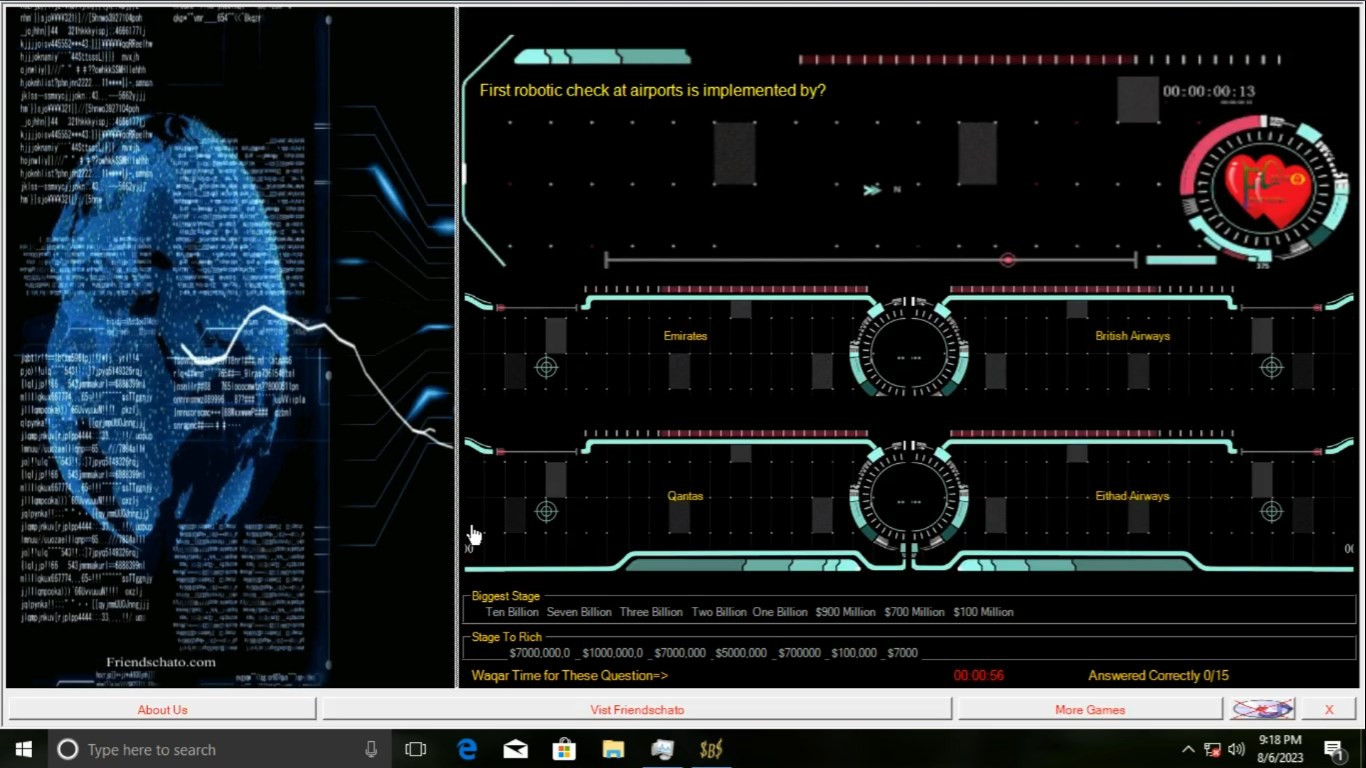Open More Games
Image resolution: width=1366 pixels, height=768 pixels.
tap(1090, 709)
